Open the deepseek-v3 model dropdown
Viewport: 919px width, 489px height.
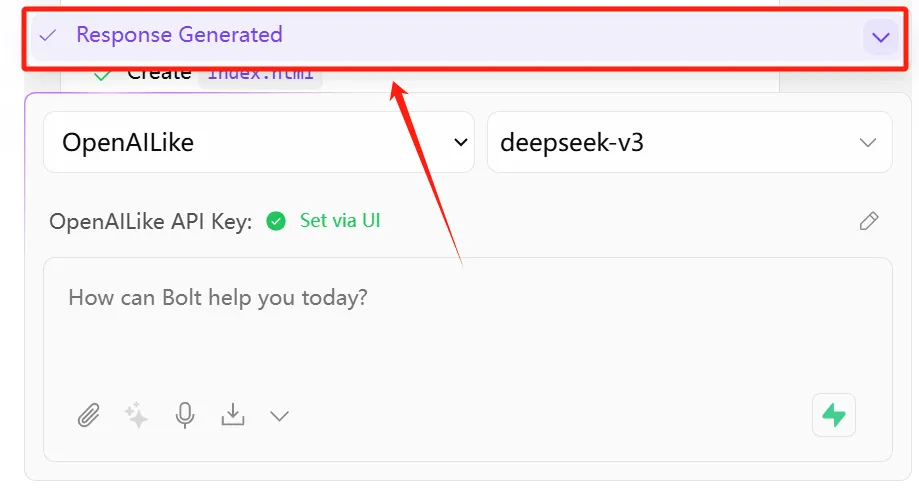(689, 142)
